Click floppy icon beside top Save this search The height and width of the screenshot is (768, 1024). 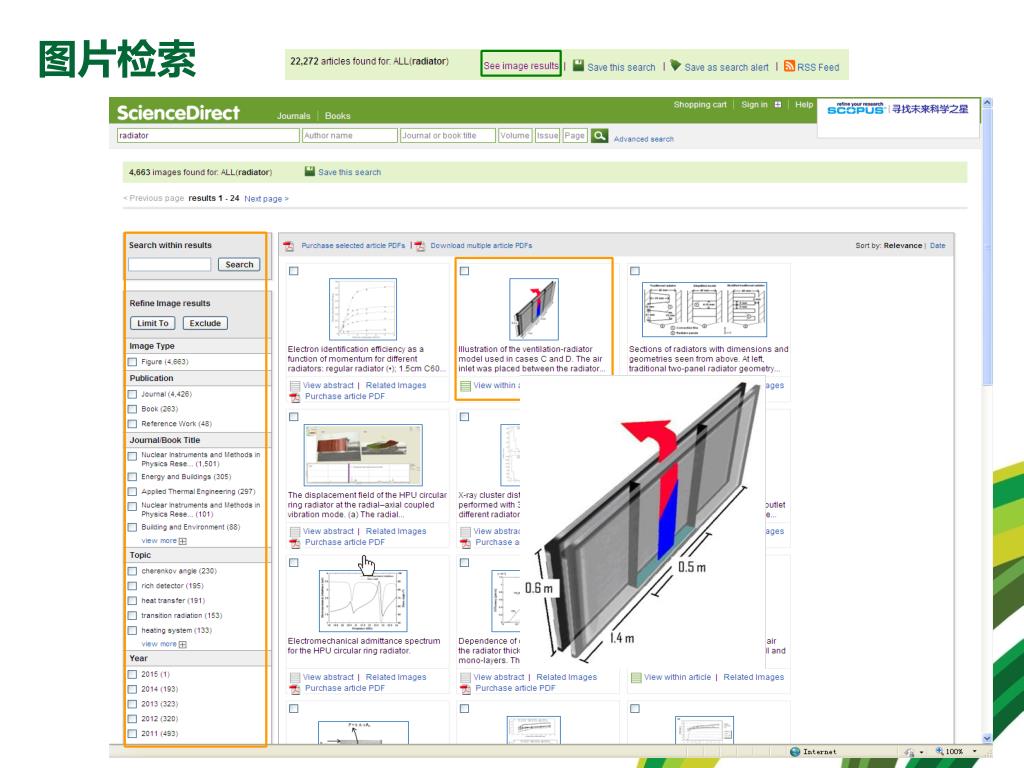click(x=578, y=65)
